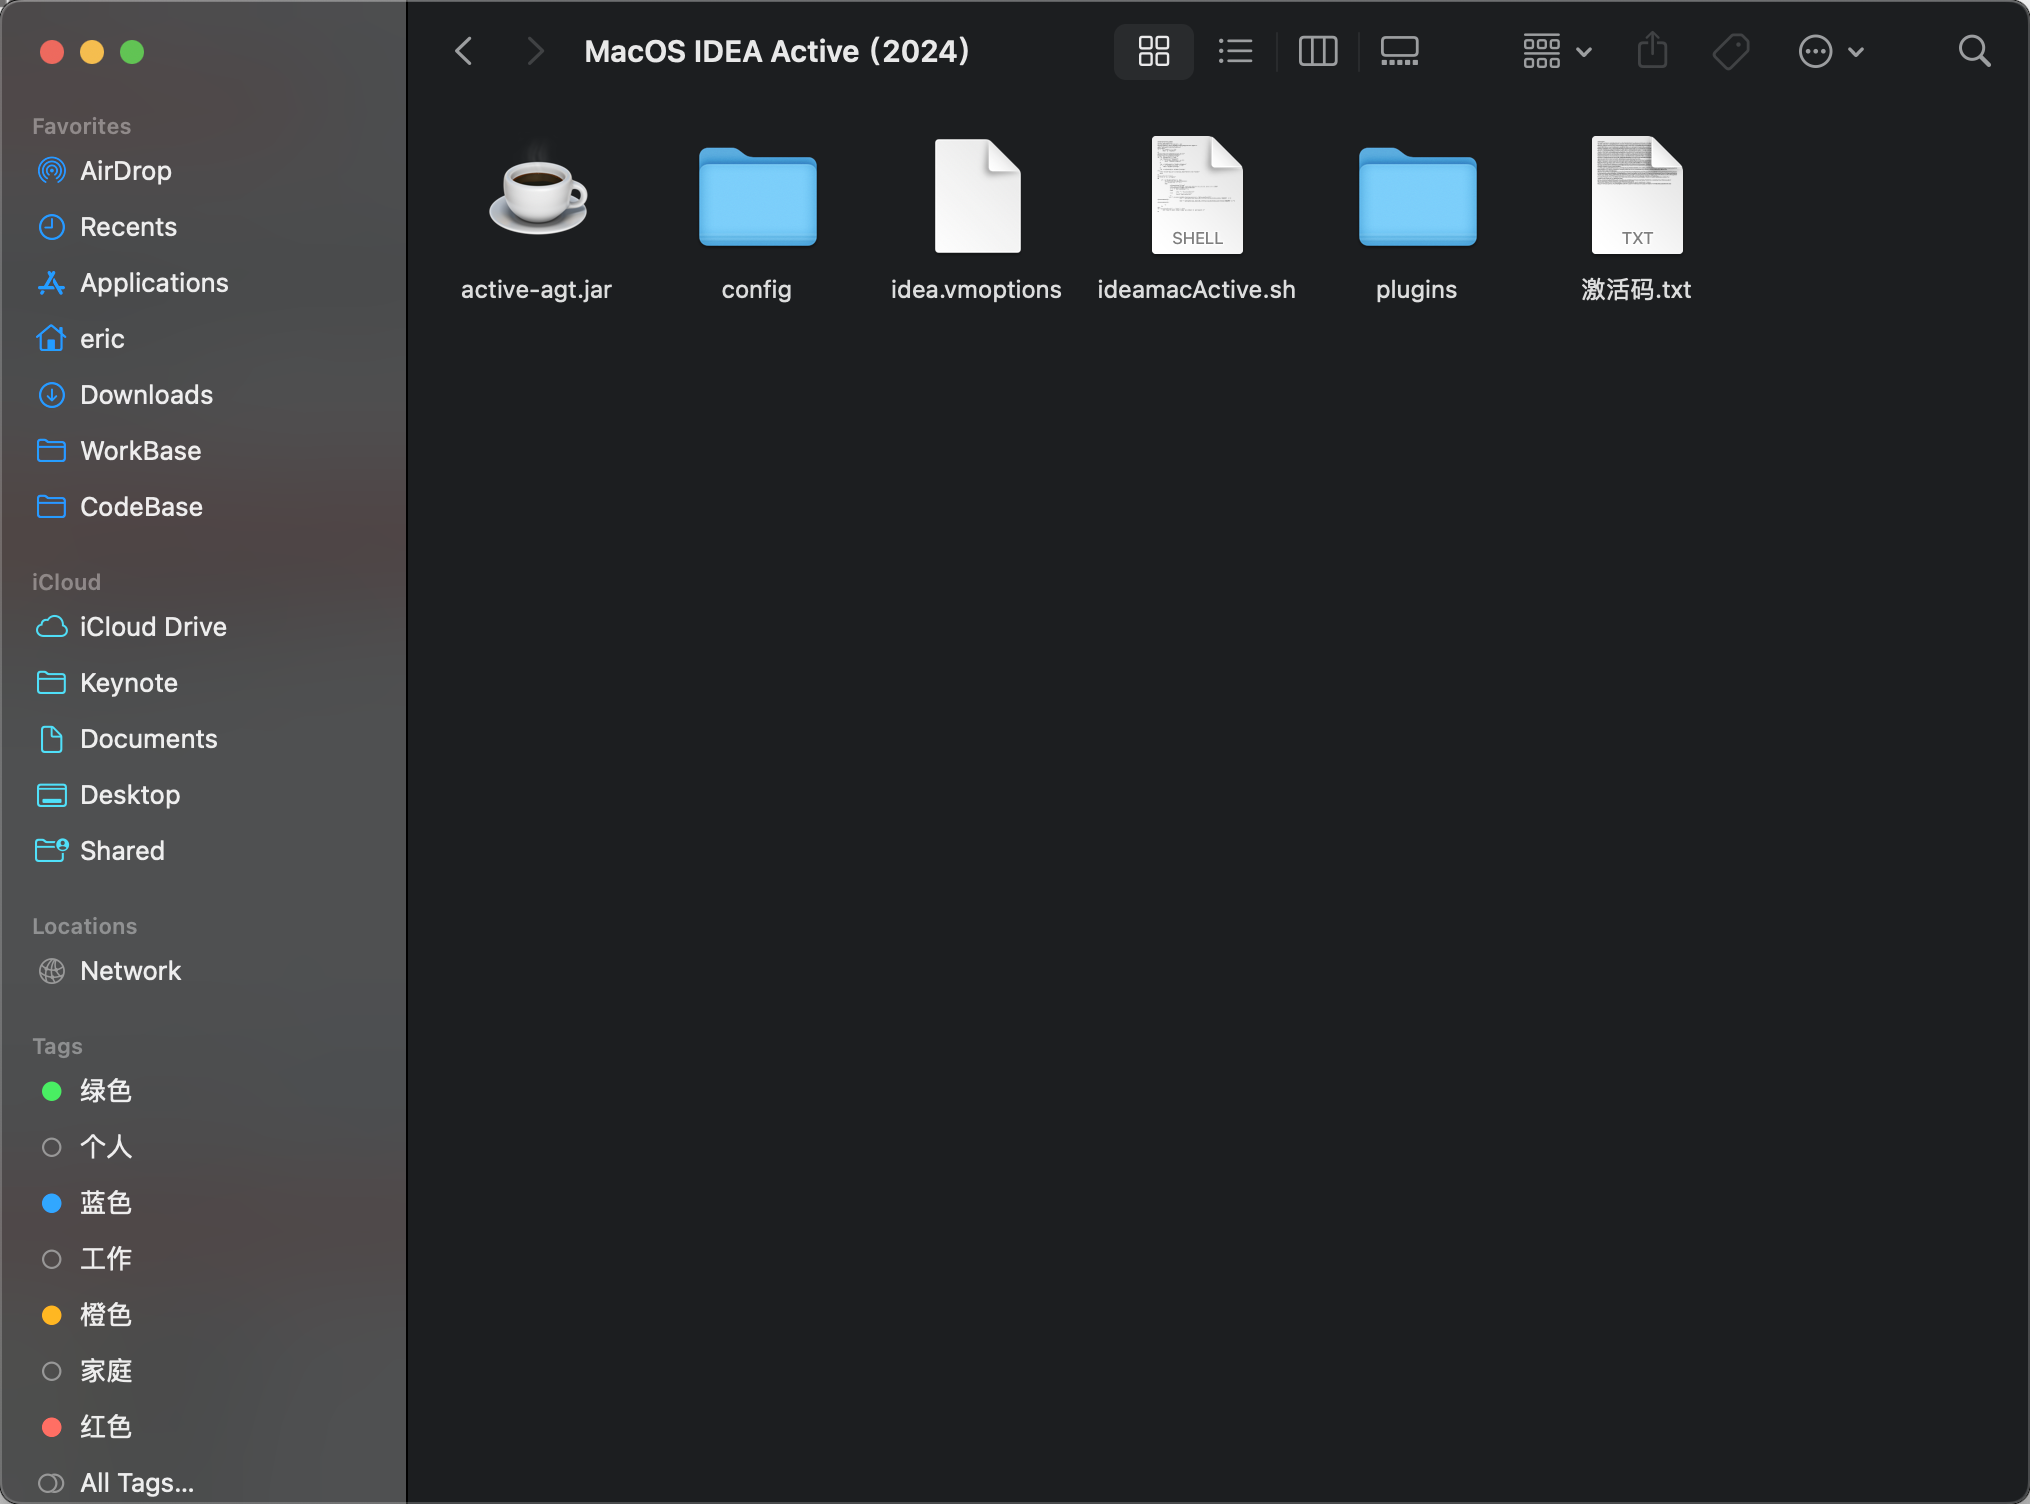Screen dimensions: 2030x1504
Task: Open the Action ellipsis menu
Action: [x=1830, y=51]
